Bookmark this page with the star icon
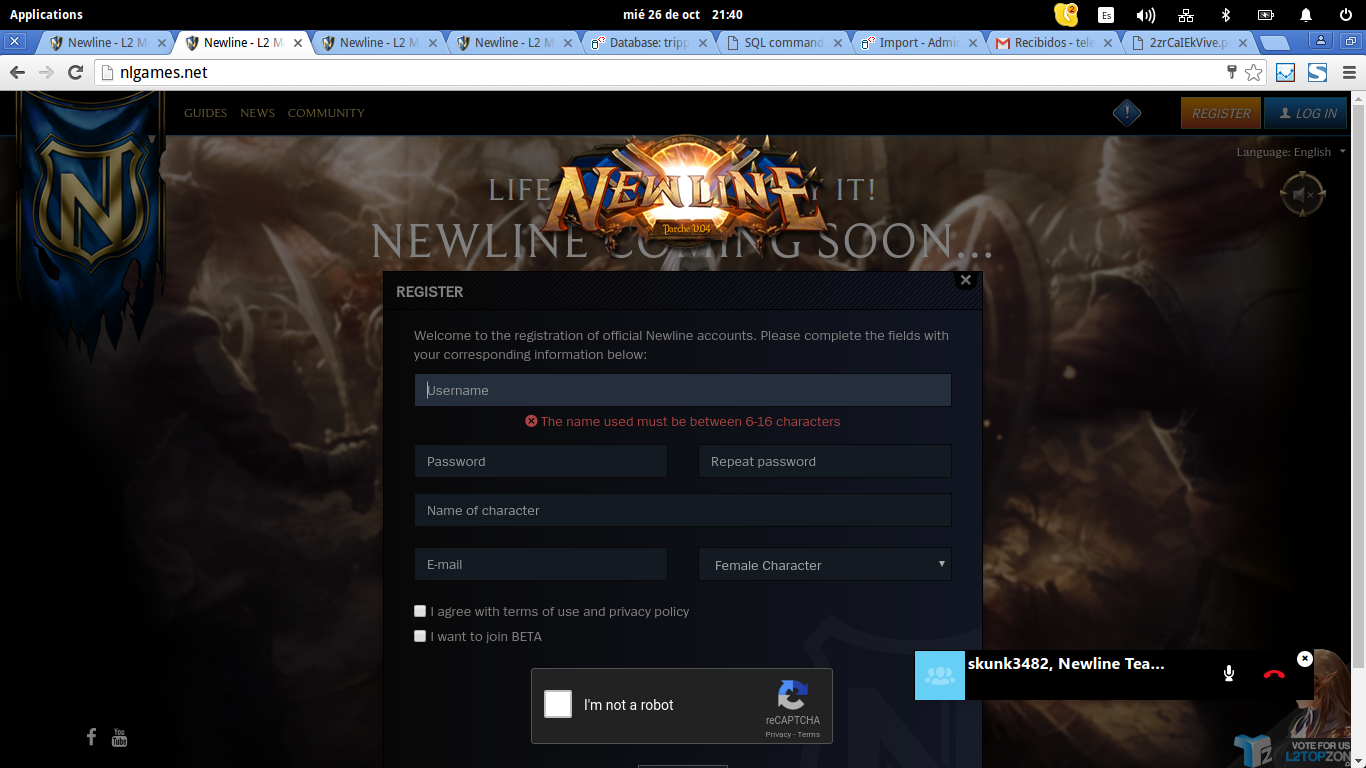The height and width of the screenshot is (768, 1366). pyautogui.click(x=1253, y=72)
